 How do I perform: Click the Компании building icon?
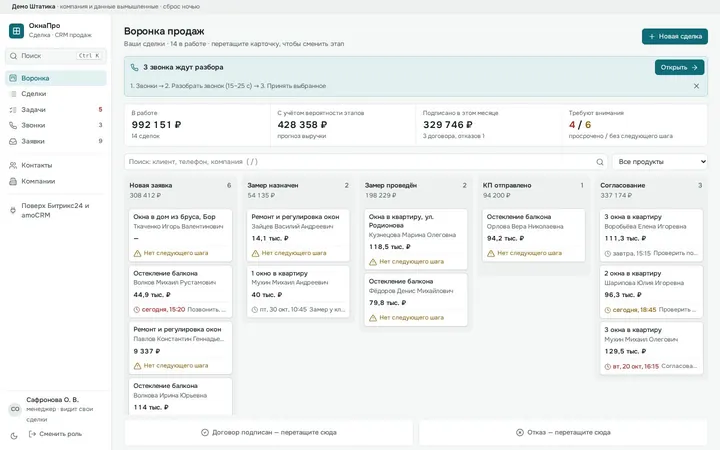[13, 181]
